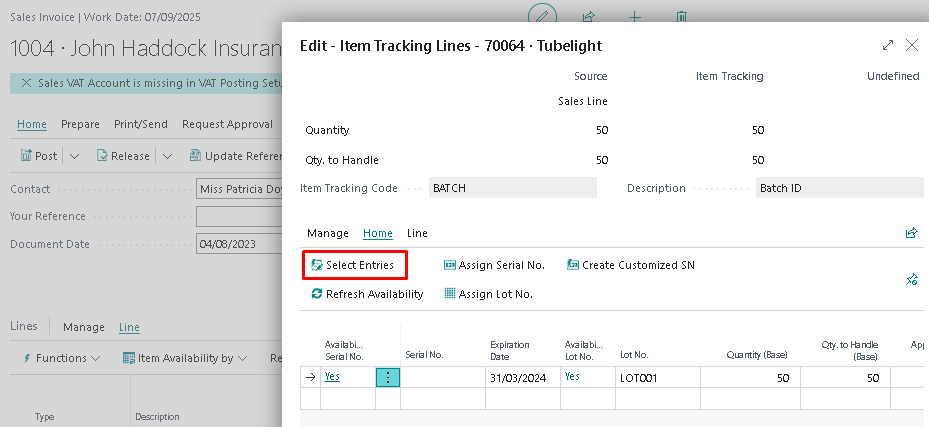Expand the Release dropdown arrow
The image size is (929, 427).
click(166, 156)
